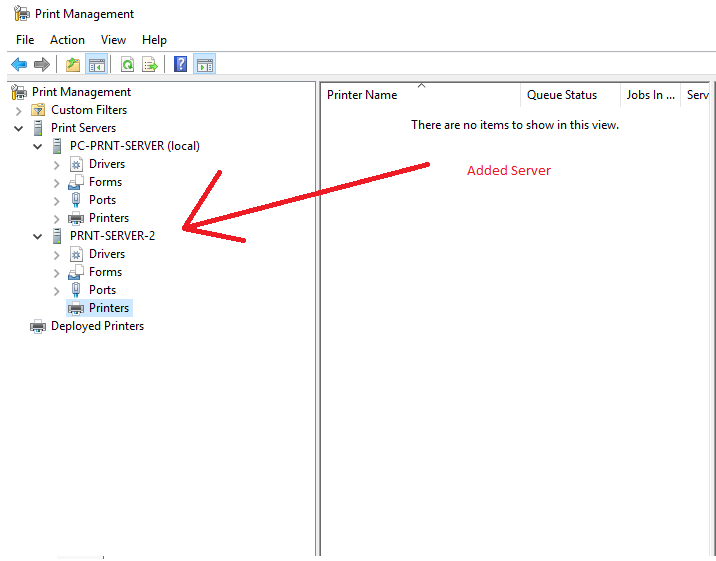Screen dimensions: 716x561
Task: Collapse the PRNT-SERVER-2 node
Action: [37, 236]
